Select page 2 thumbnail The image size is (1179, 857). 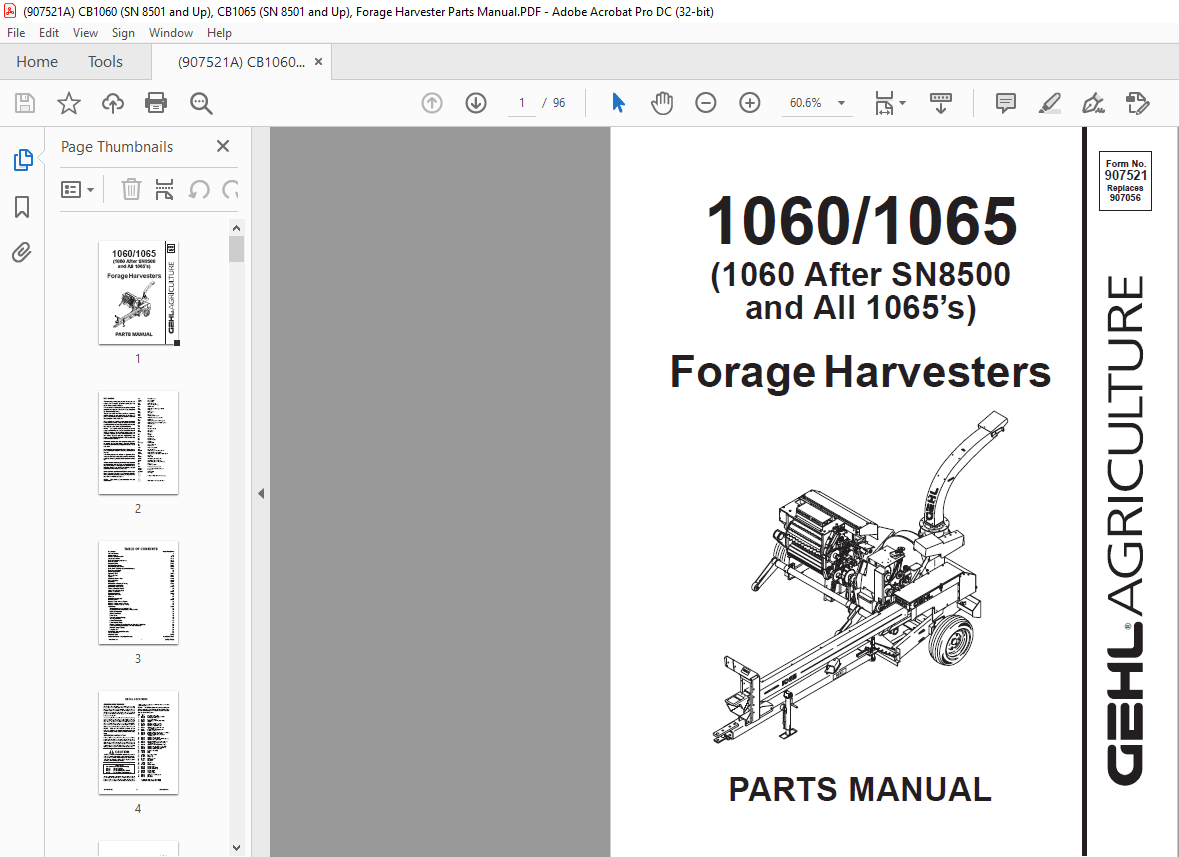point(138,442)
